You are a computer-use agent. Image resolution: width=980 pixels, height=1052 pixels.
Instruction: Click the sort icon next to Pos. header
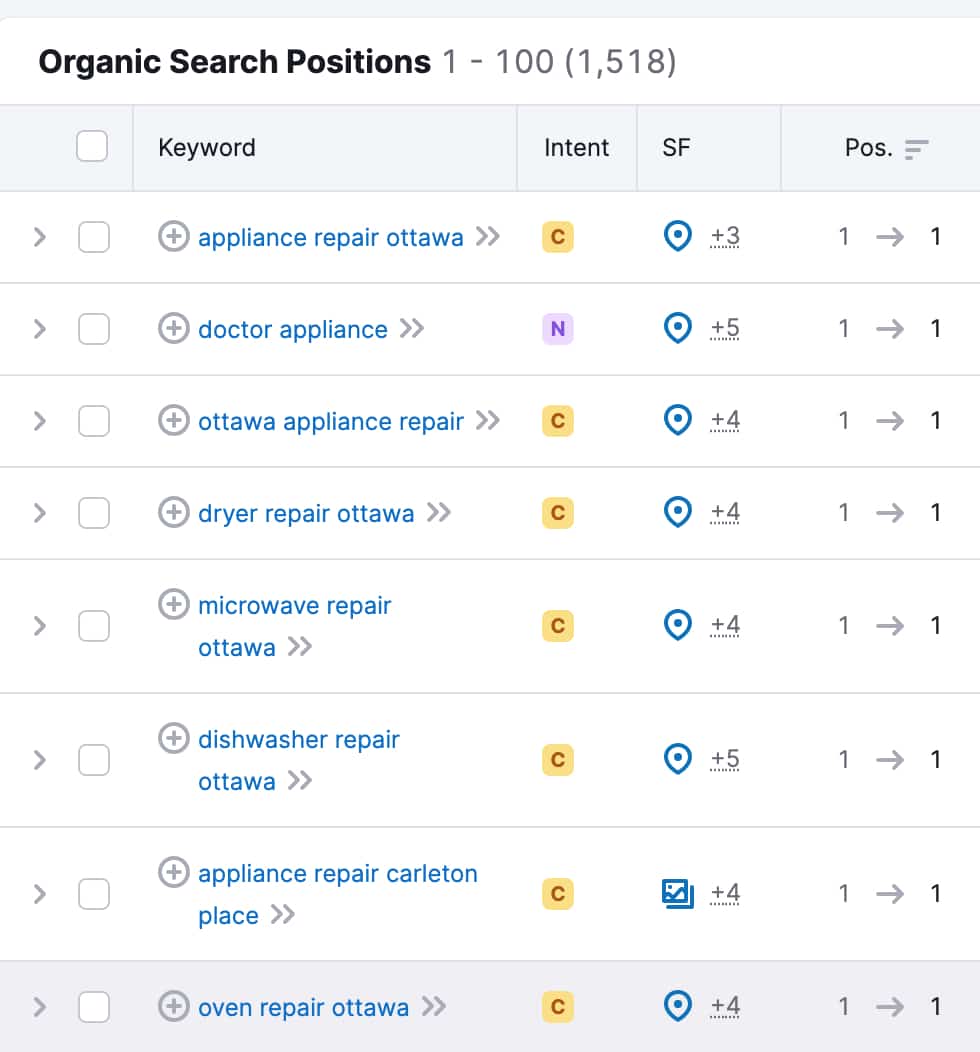(x=916, y=149)
